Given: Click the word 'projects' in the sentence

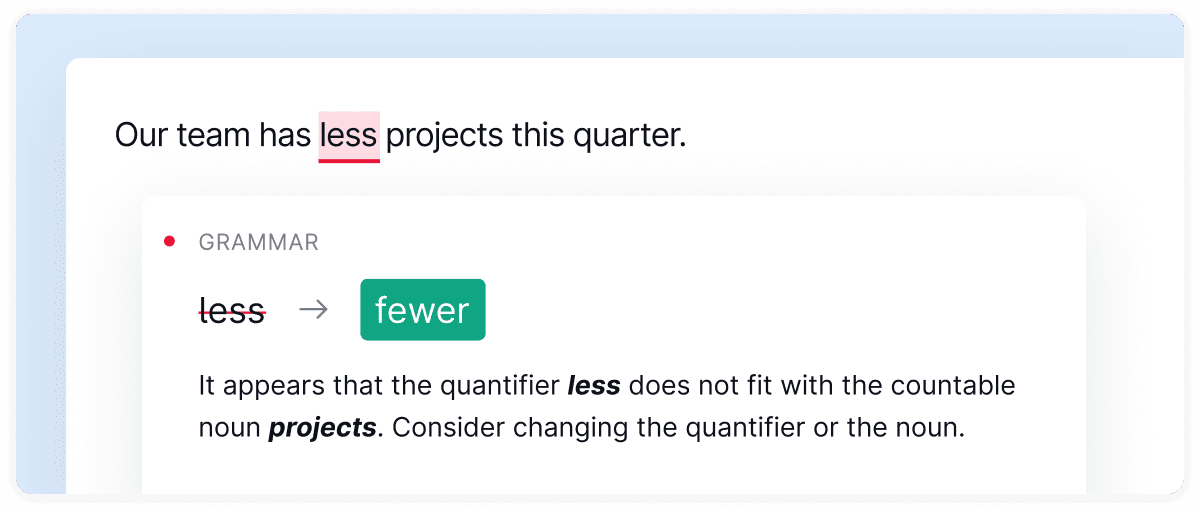Looking at the screenshot, I should tap(445, 136).
